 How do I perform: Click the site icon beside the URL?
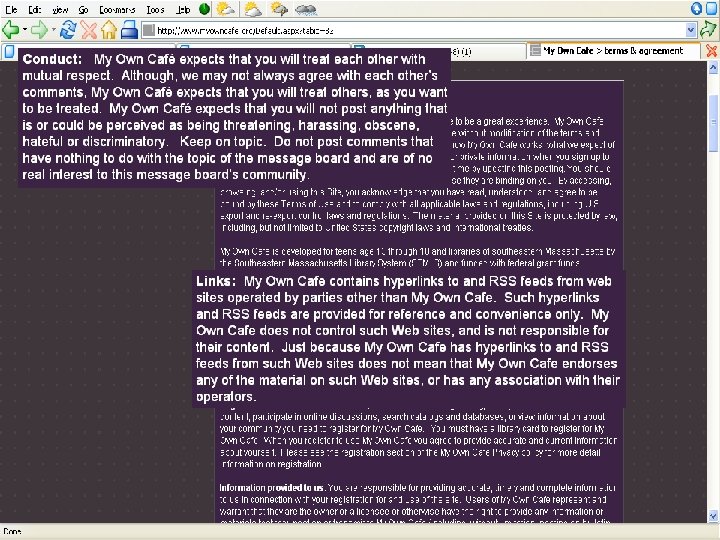tap(148, 30)
